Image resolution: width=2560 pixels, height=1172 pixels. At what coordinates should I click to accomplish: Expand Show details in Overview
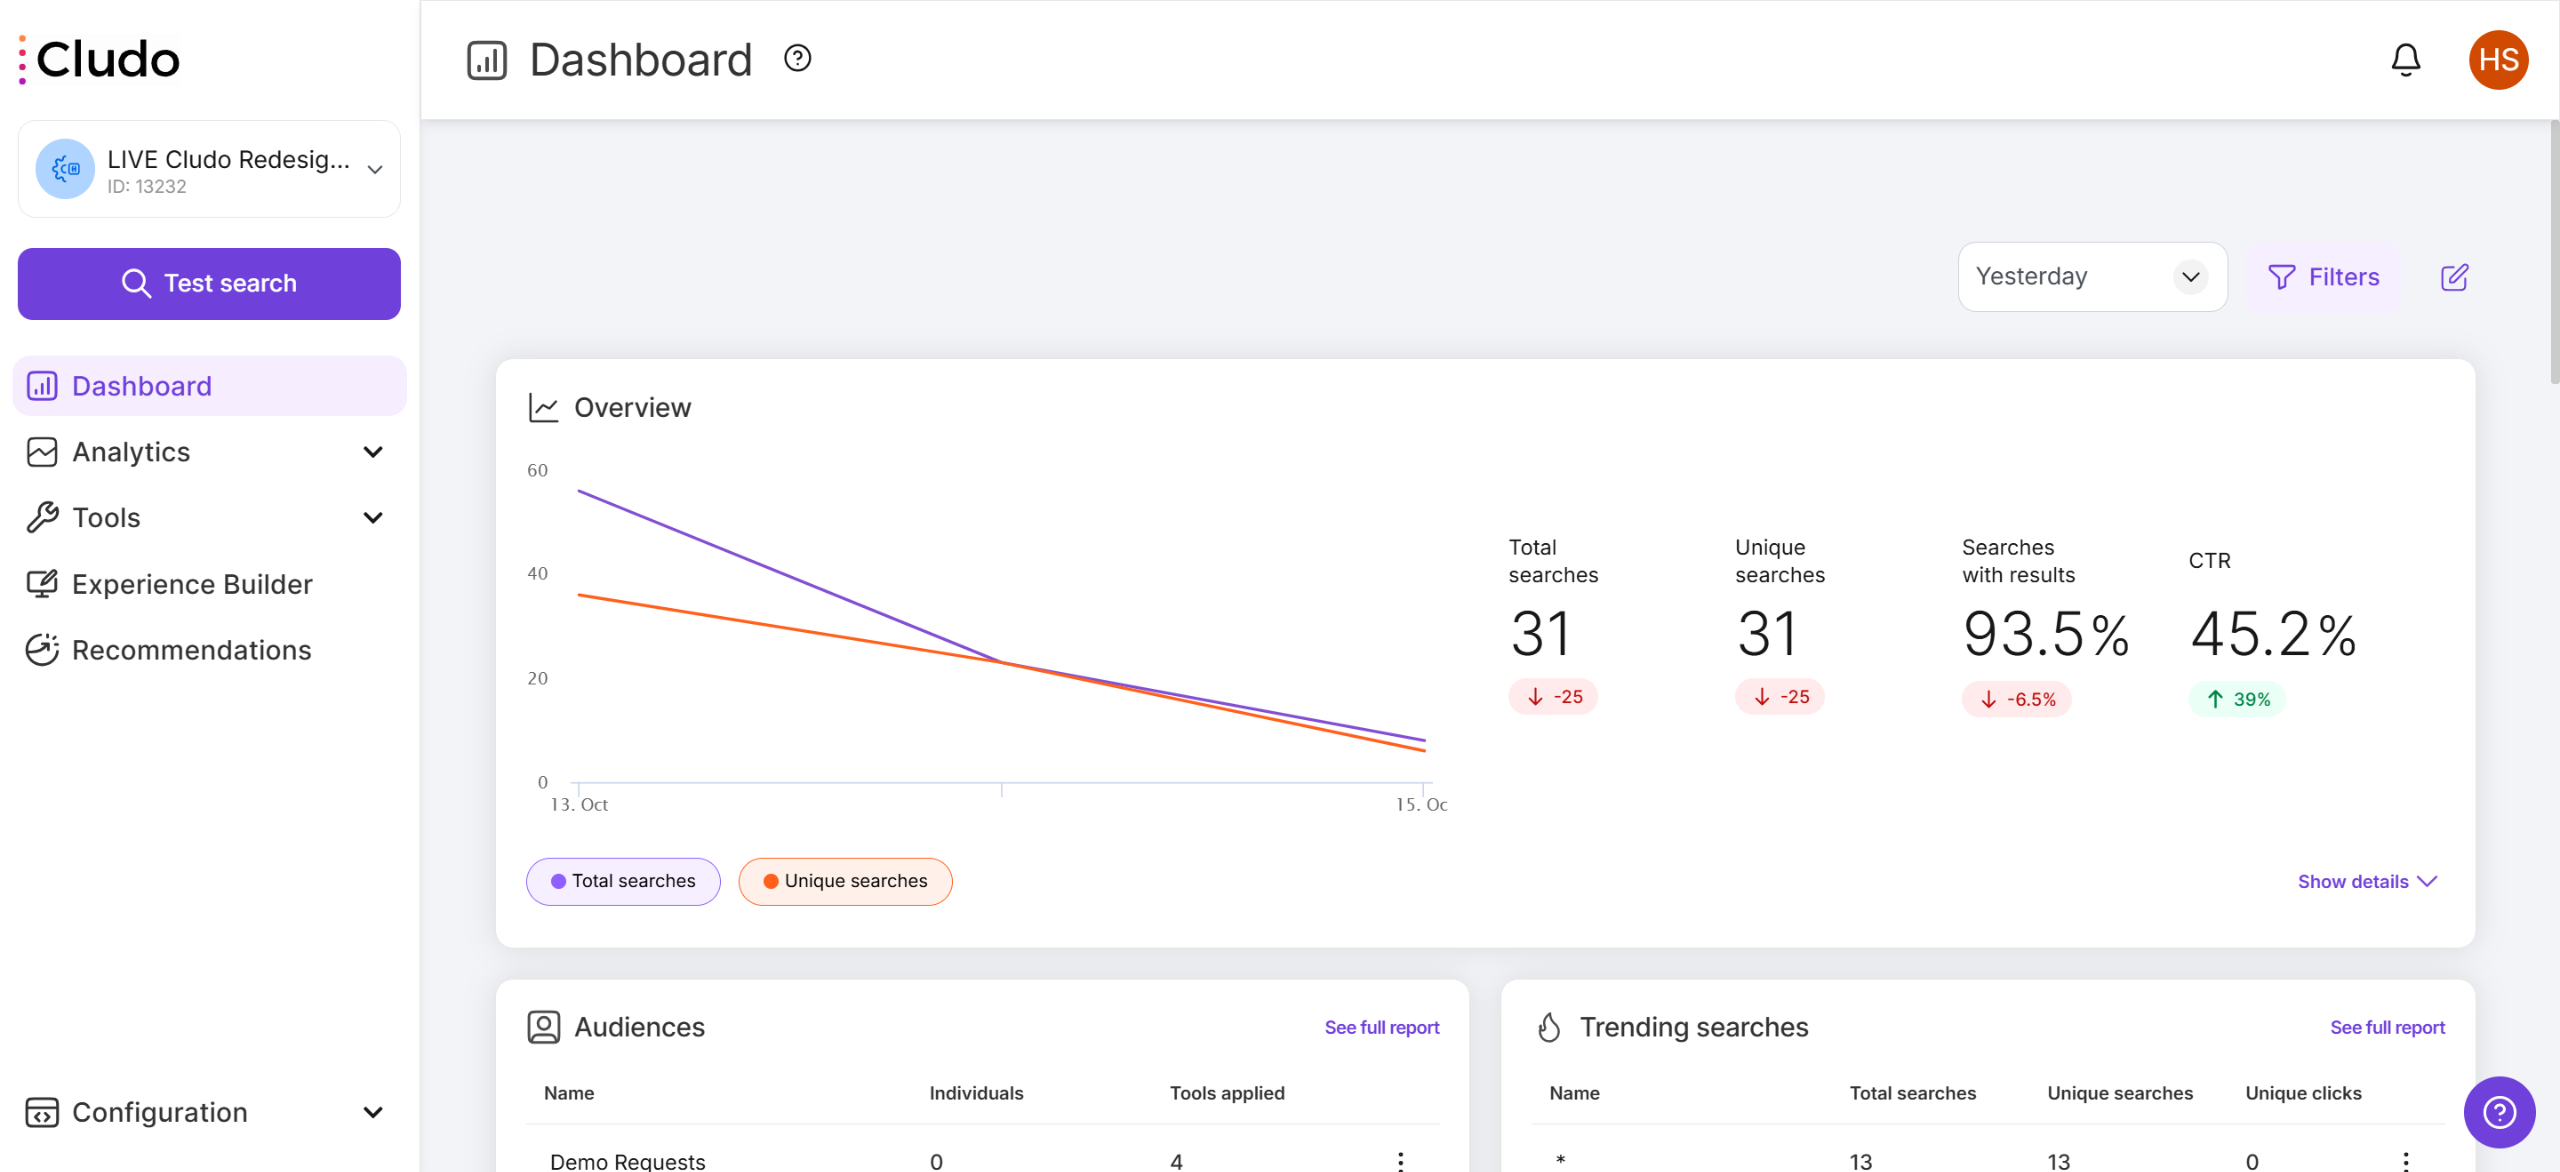pyautogui.click(x=2366, y=881)
